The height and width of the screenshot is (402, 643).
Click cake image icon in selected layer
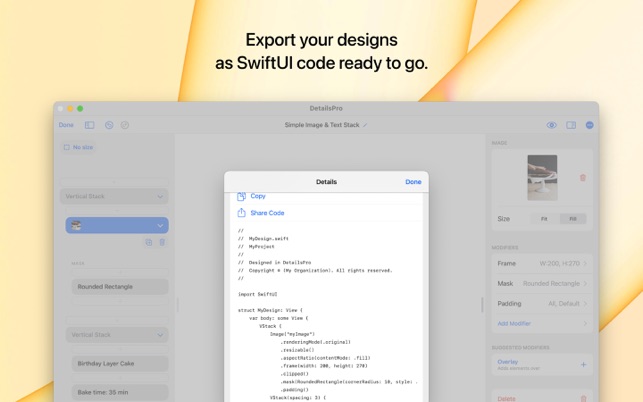[76, 225]
